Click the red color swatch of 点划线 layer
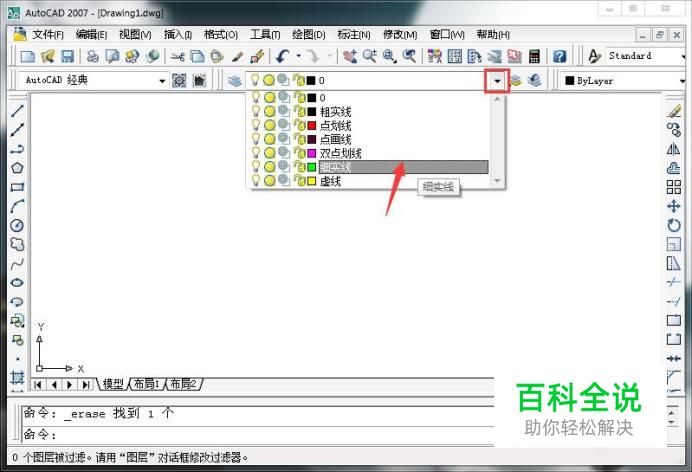Viewport: 692px width, 472px height. pyautogui.click(x=312, y=125)
